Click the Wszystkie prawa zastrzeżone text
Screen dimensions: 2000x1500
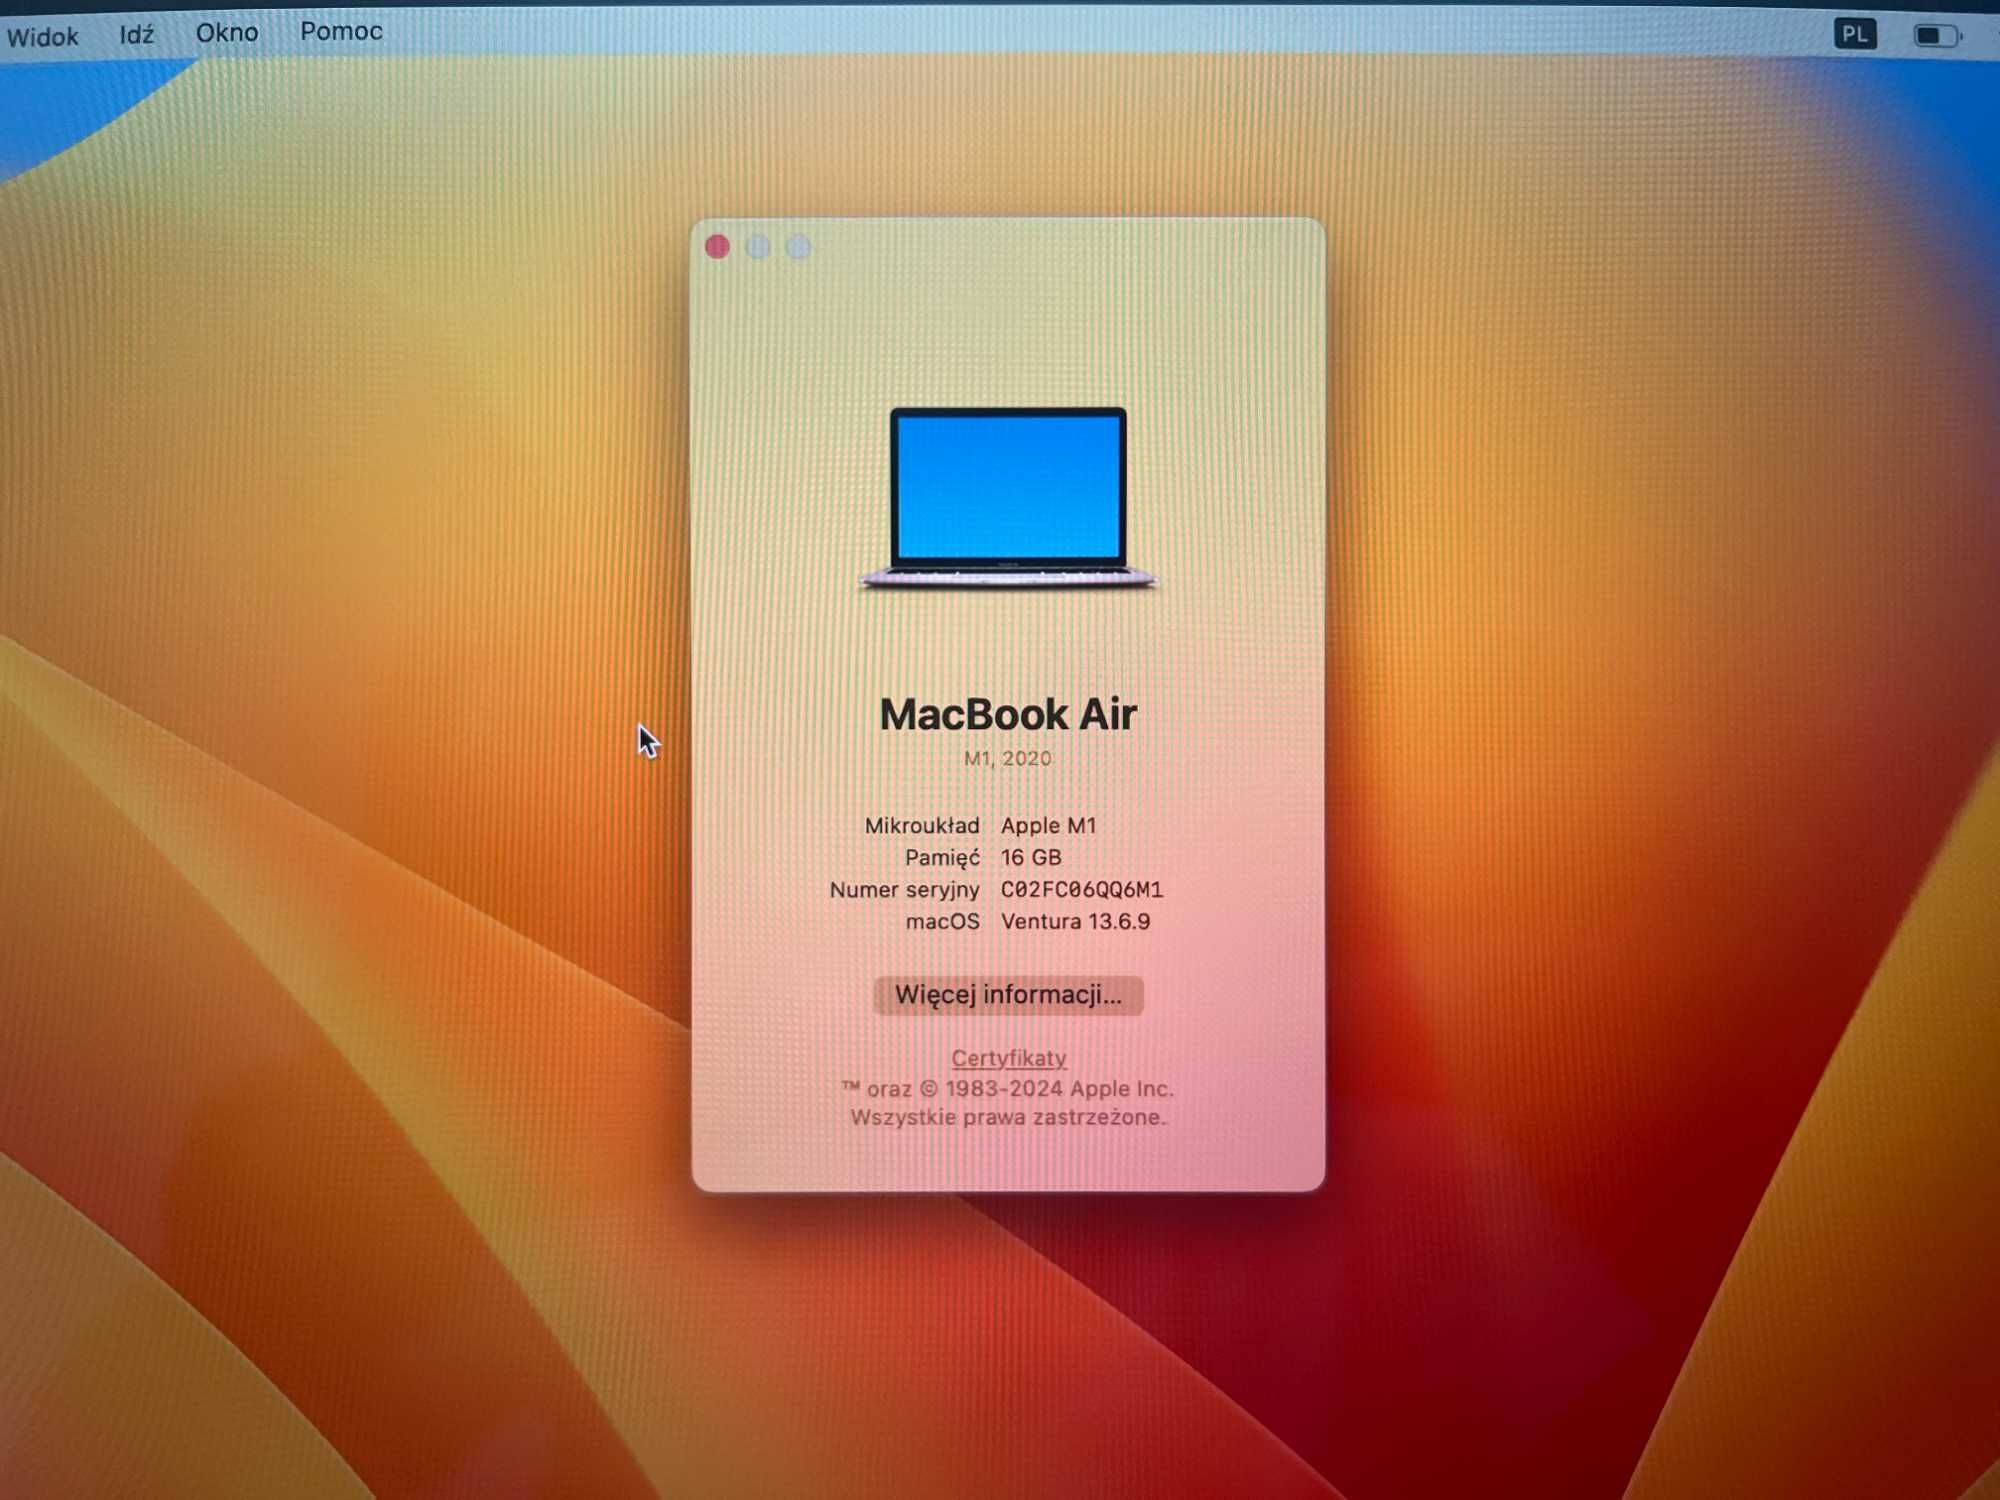pos(1008,1117)
